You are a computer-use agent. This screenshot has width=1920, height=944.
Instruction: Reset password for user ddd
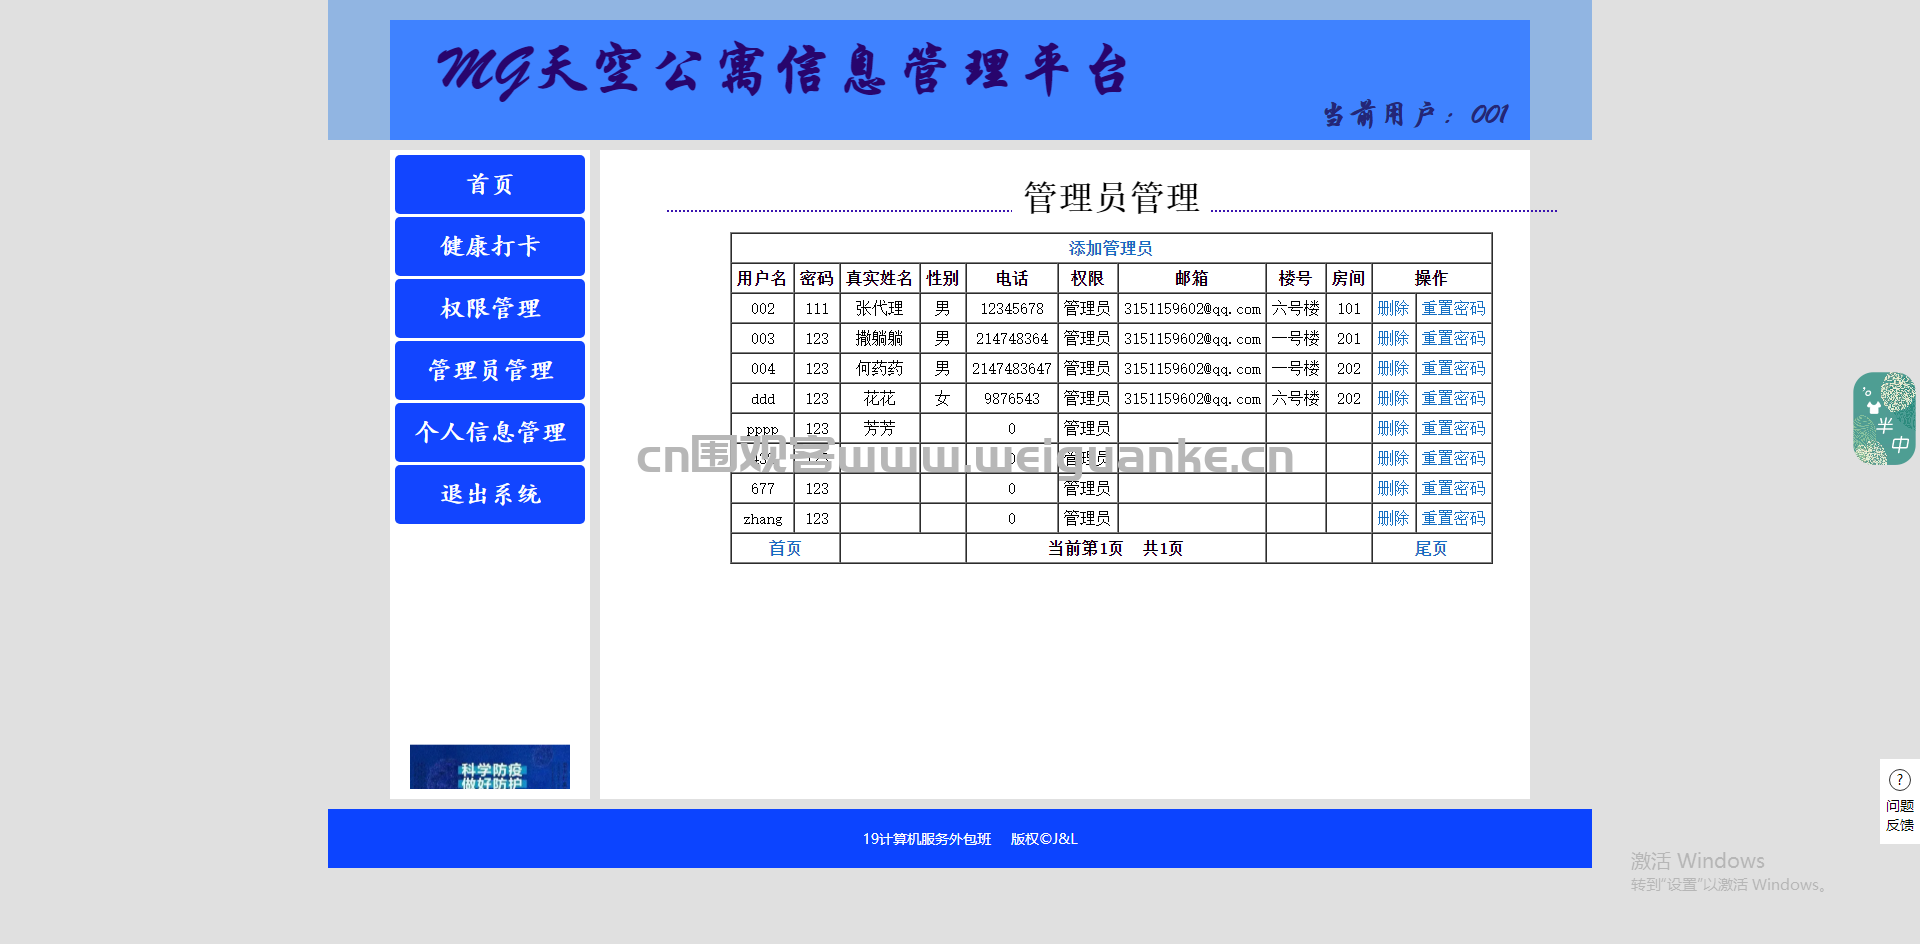pos(1454,398)
